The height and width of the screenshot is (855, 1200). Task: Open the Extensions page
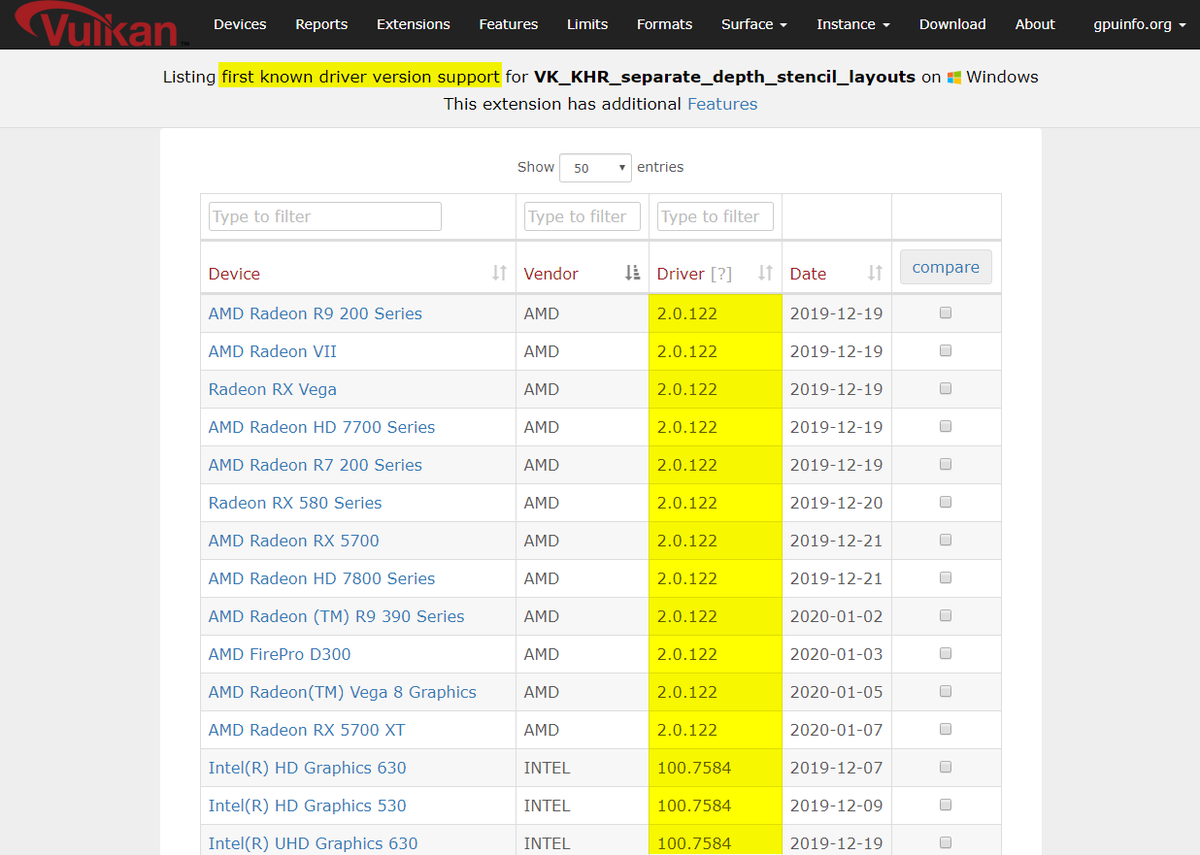(x=413, y=24)
